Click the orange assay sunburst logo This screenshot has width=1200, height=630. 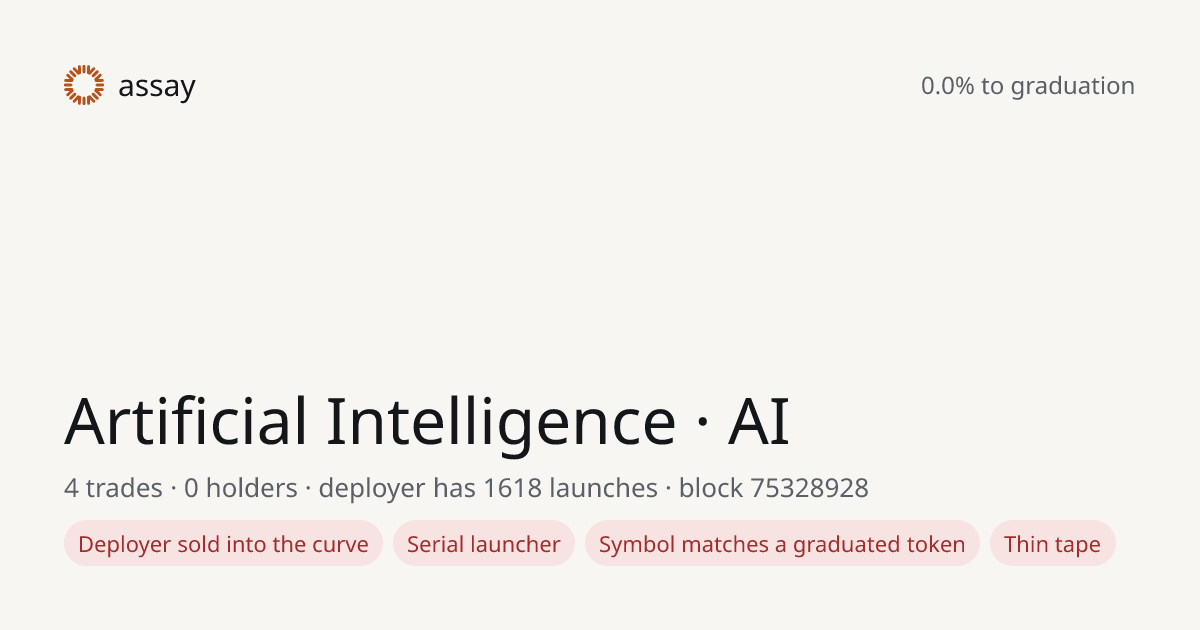(x=84, y=85)
